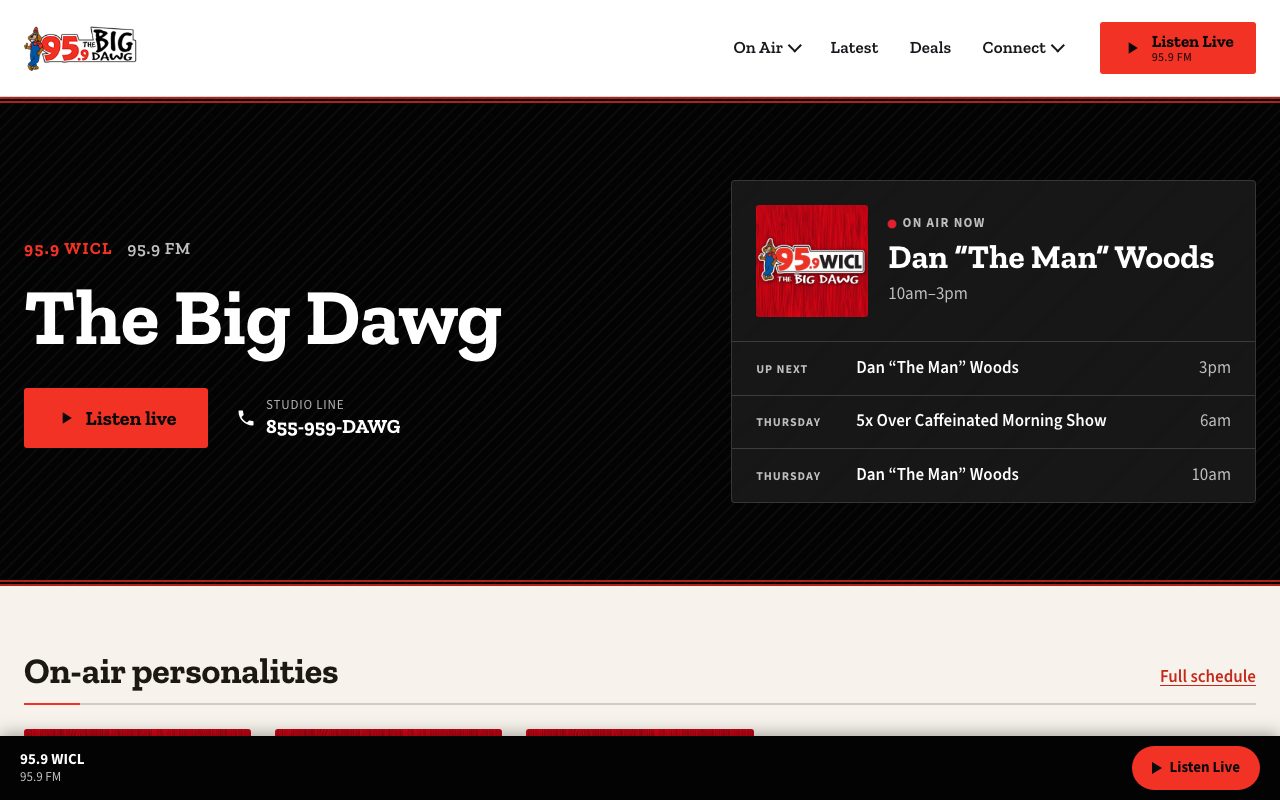
Task: Click The Big Dawg heading
Action: pos(263,320)
